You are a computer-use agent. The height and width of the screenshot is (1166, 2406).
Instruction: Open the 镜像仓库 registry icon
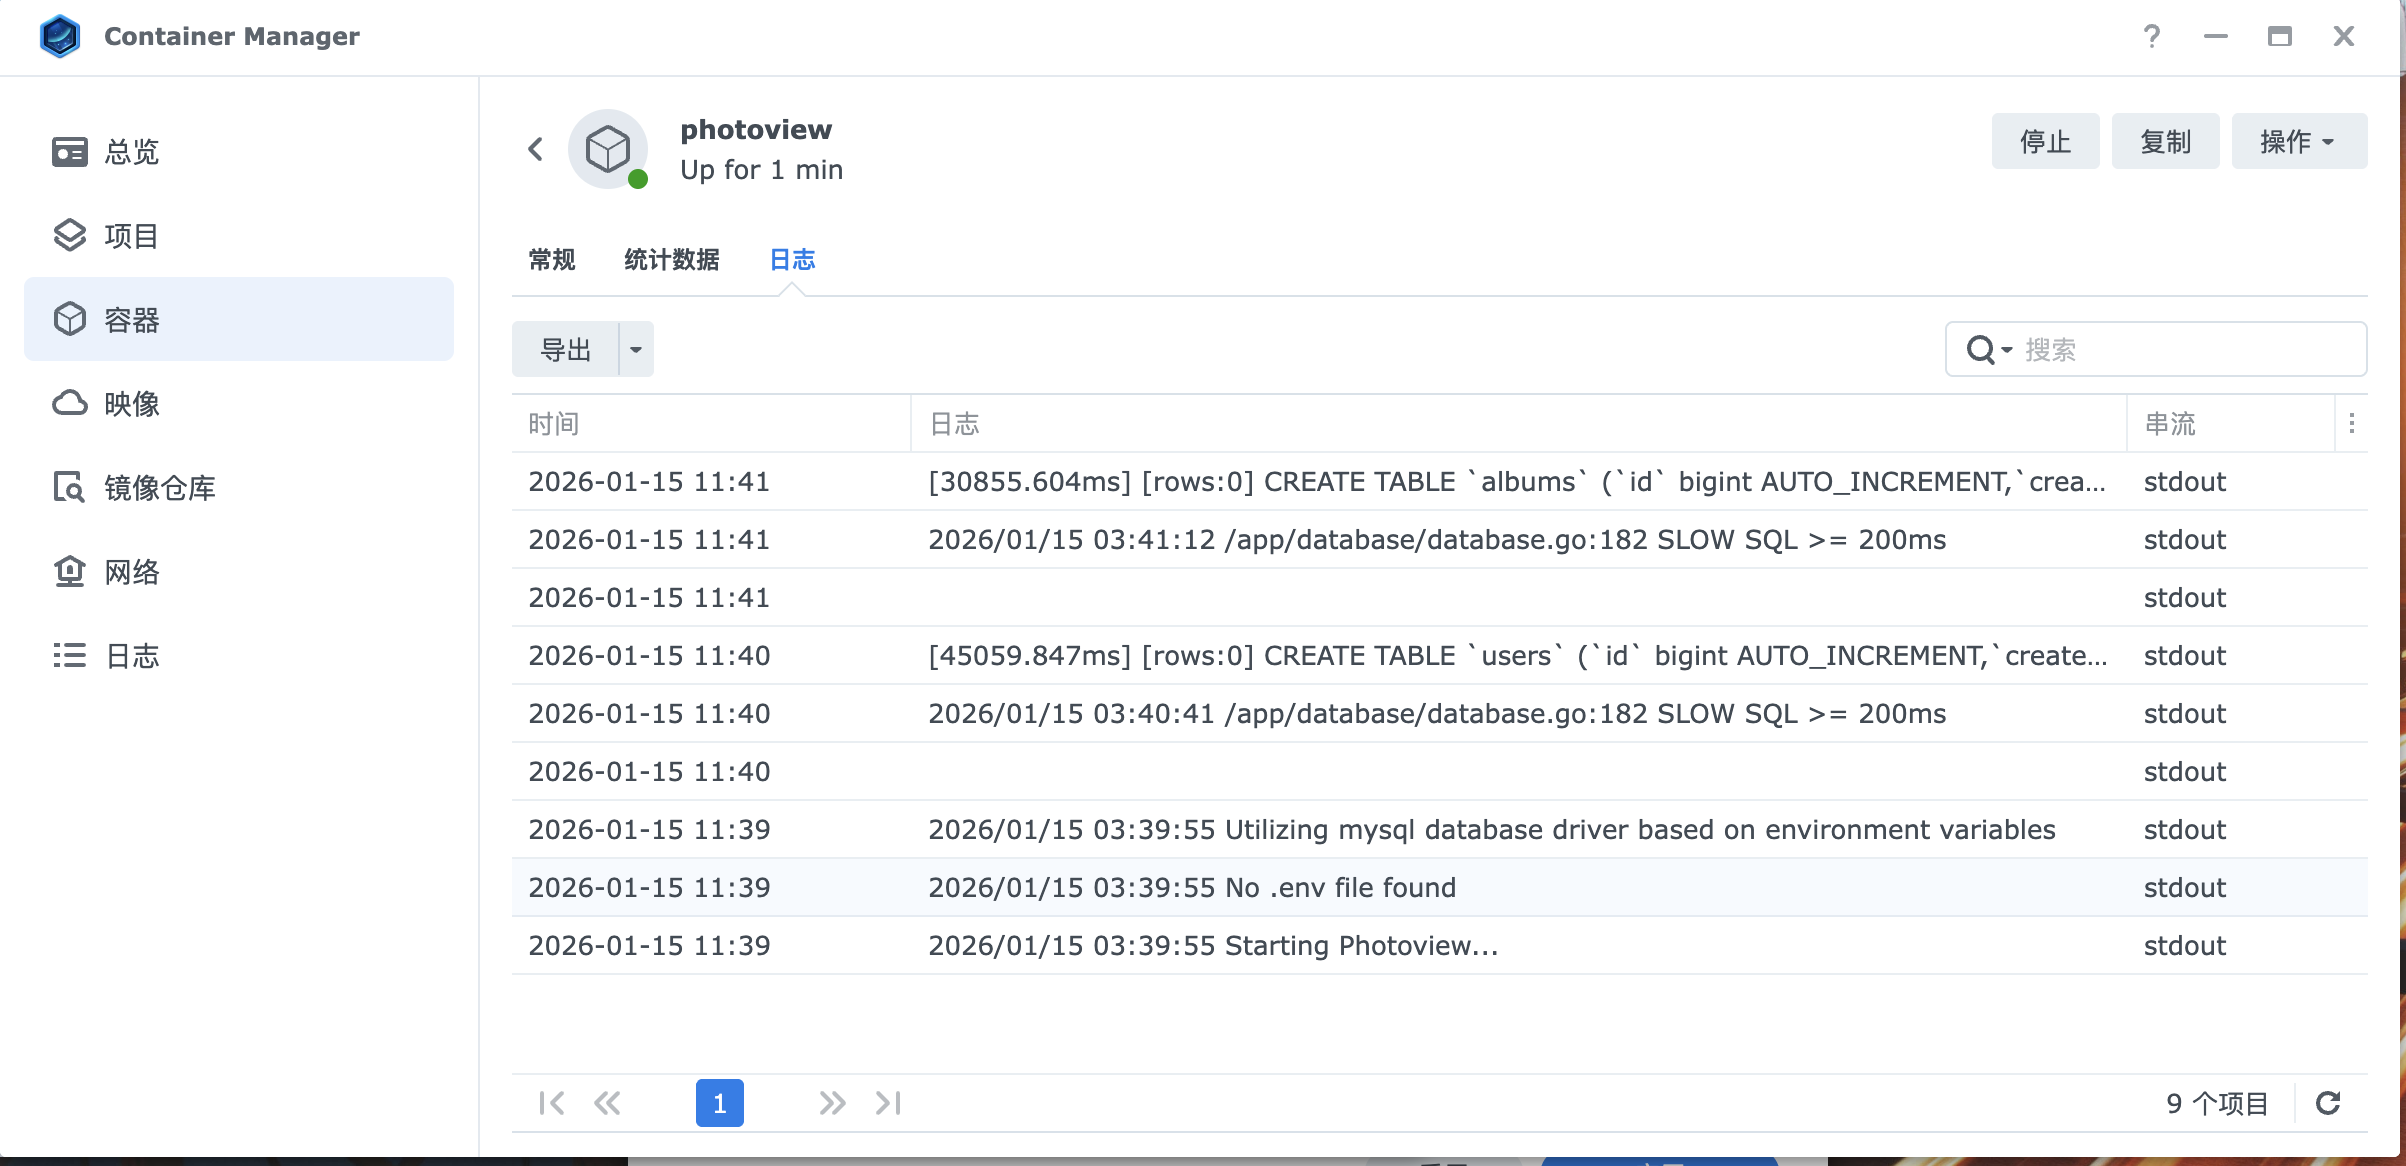coord(70,488)
